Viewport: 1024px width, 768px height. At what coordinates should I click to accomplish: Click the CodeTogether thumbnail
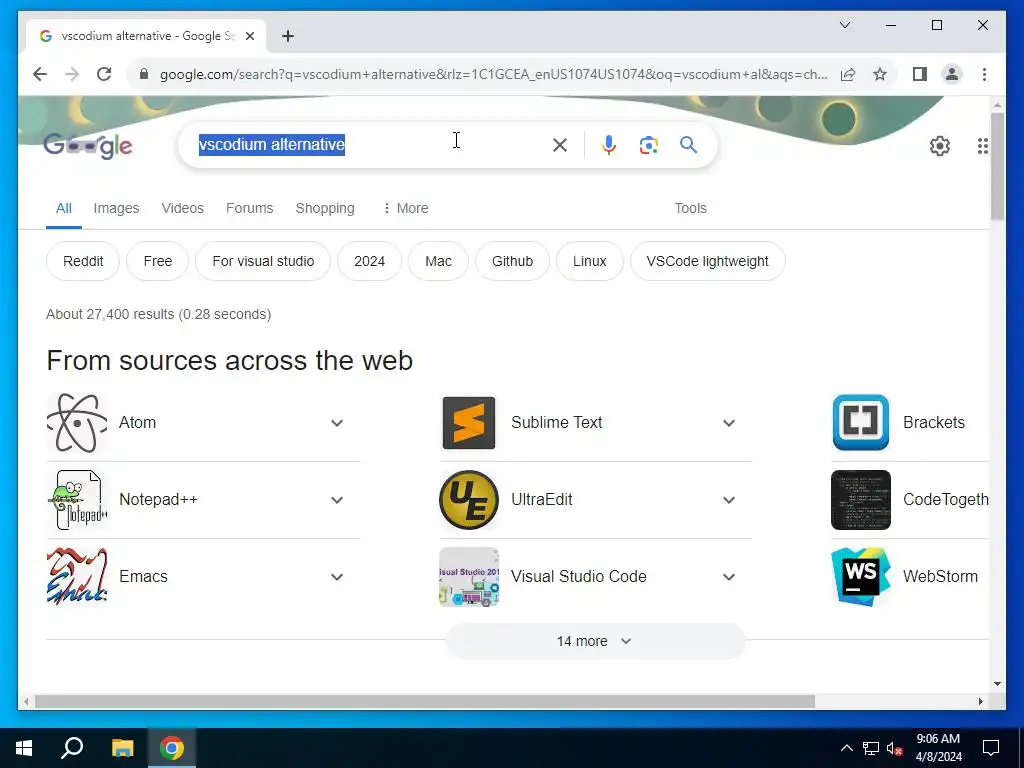861,500
